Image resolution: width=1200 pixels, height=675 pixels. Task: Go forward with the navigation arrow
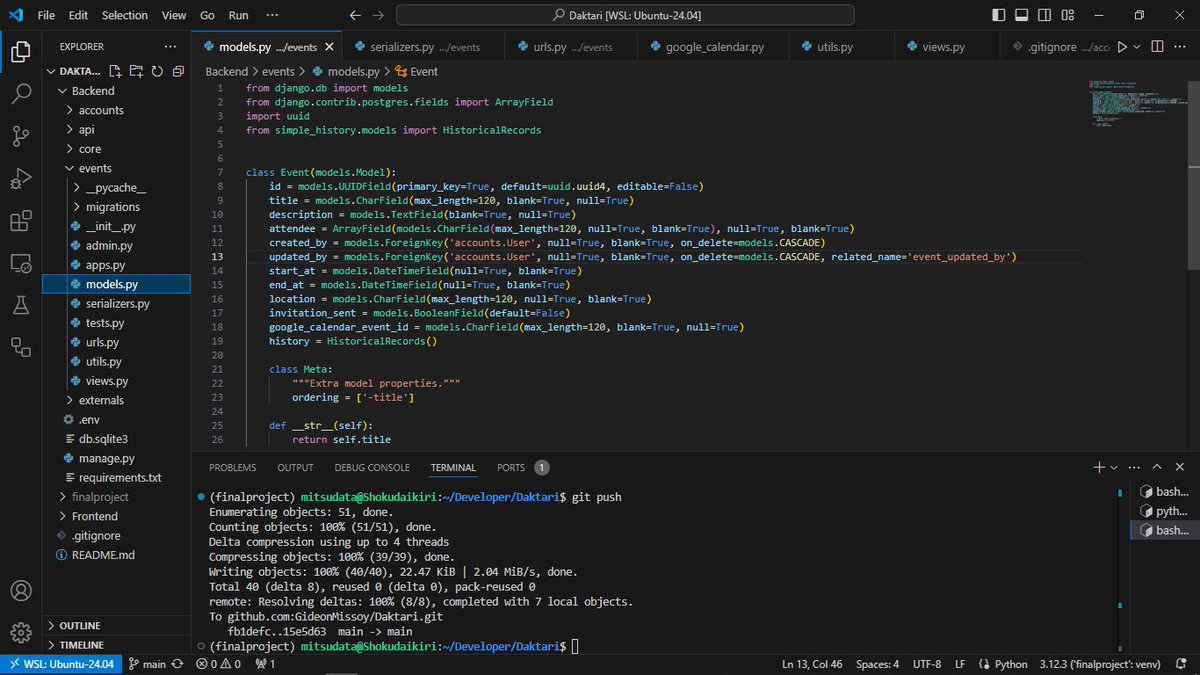click(378, 16)
